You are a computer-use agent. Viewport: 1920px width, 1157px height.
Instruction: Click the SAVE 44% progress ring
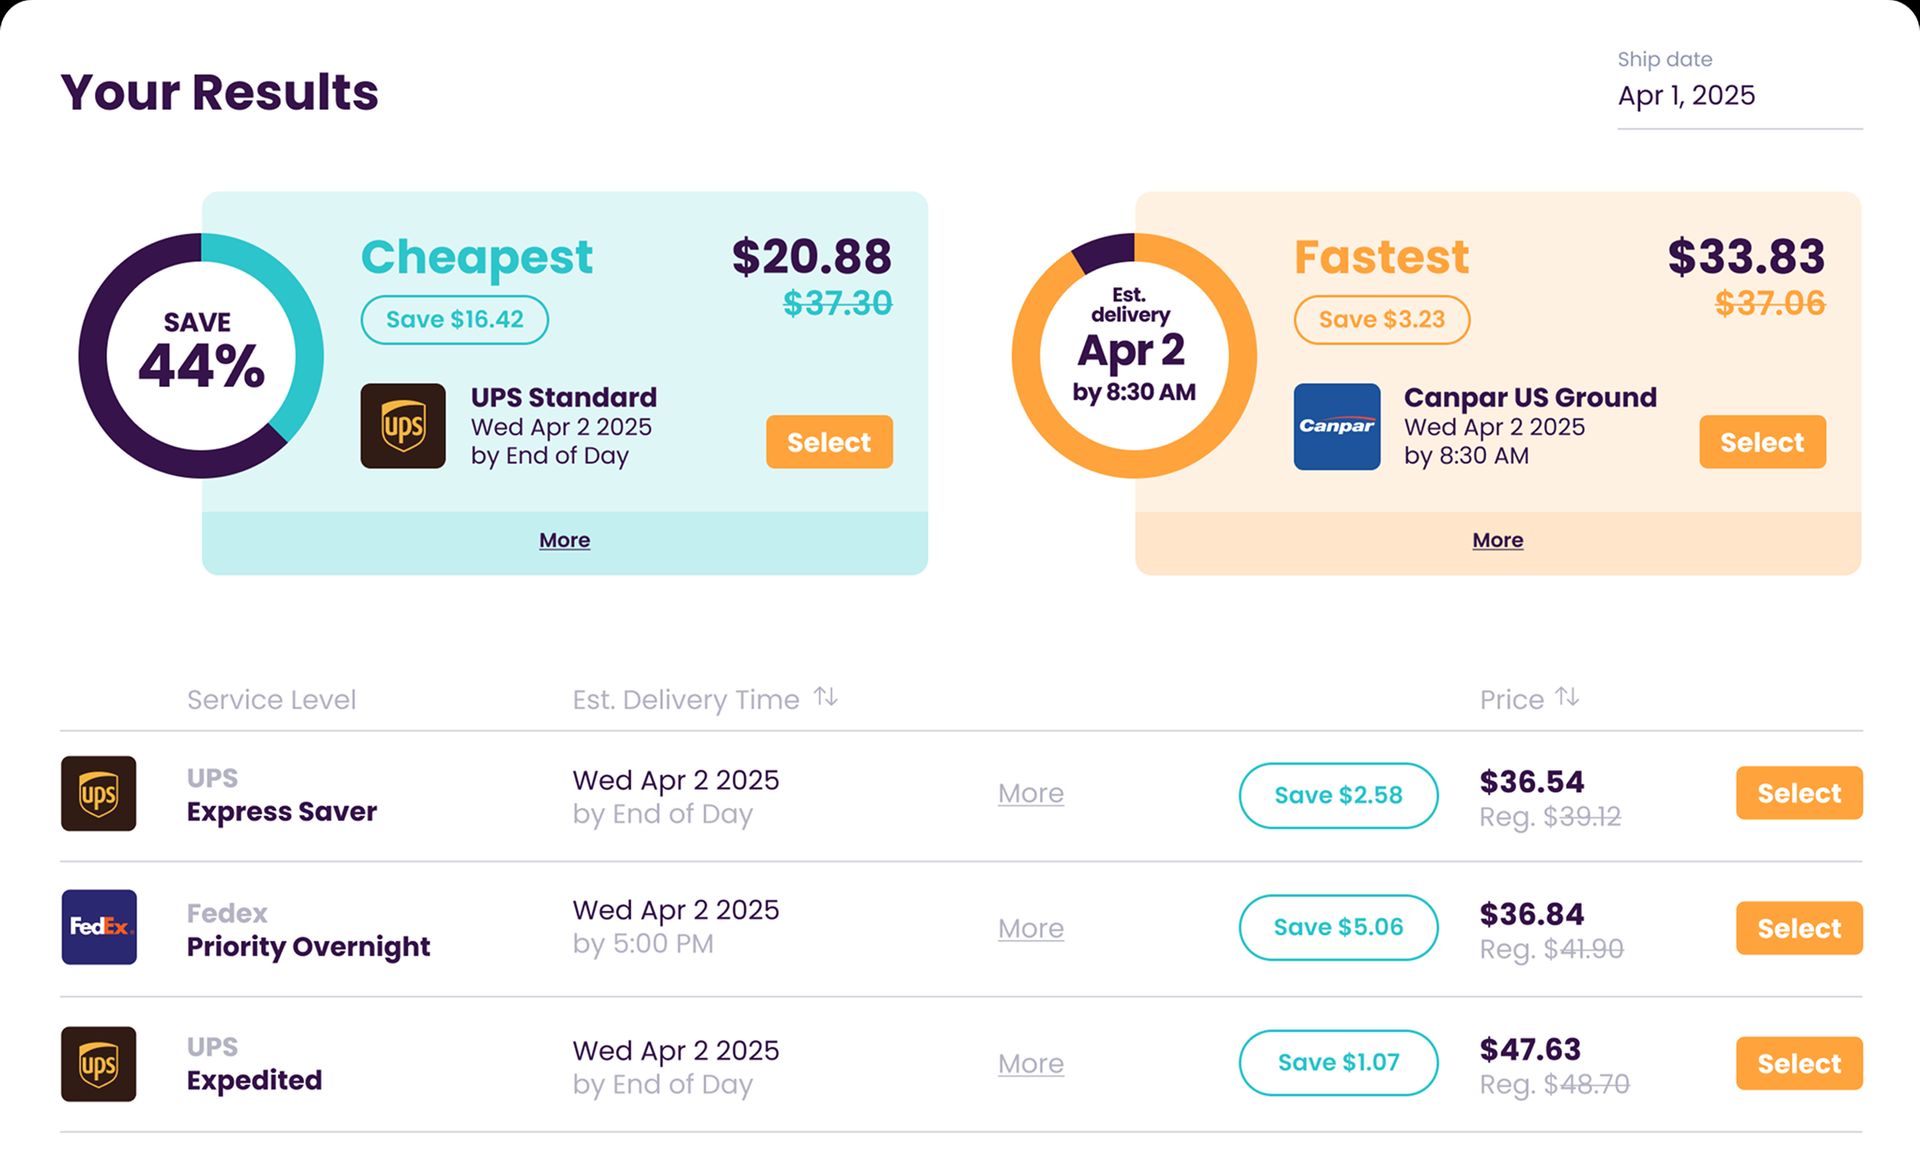coord(201,355)
